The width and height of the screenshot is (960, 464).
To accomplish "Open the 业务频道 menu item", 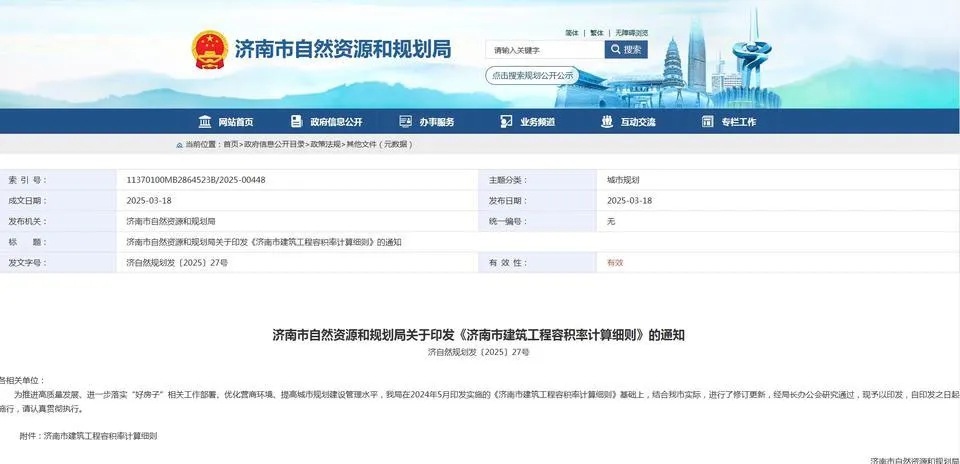I will pos(537,122).
